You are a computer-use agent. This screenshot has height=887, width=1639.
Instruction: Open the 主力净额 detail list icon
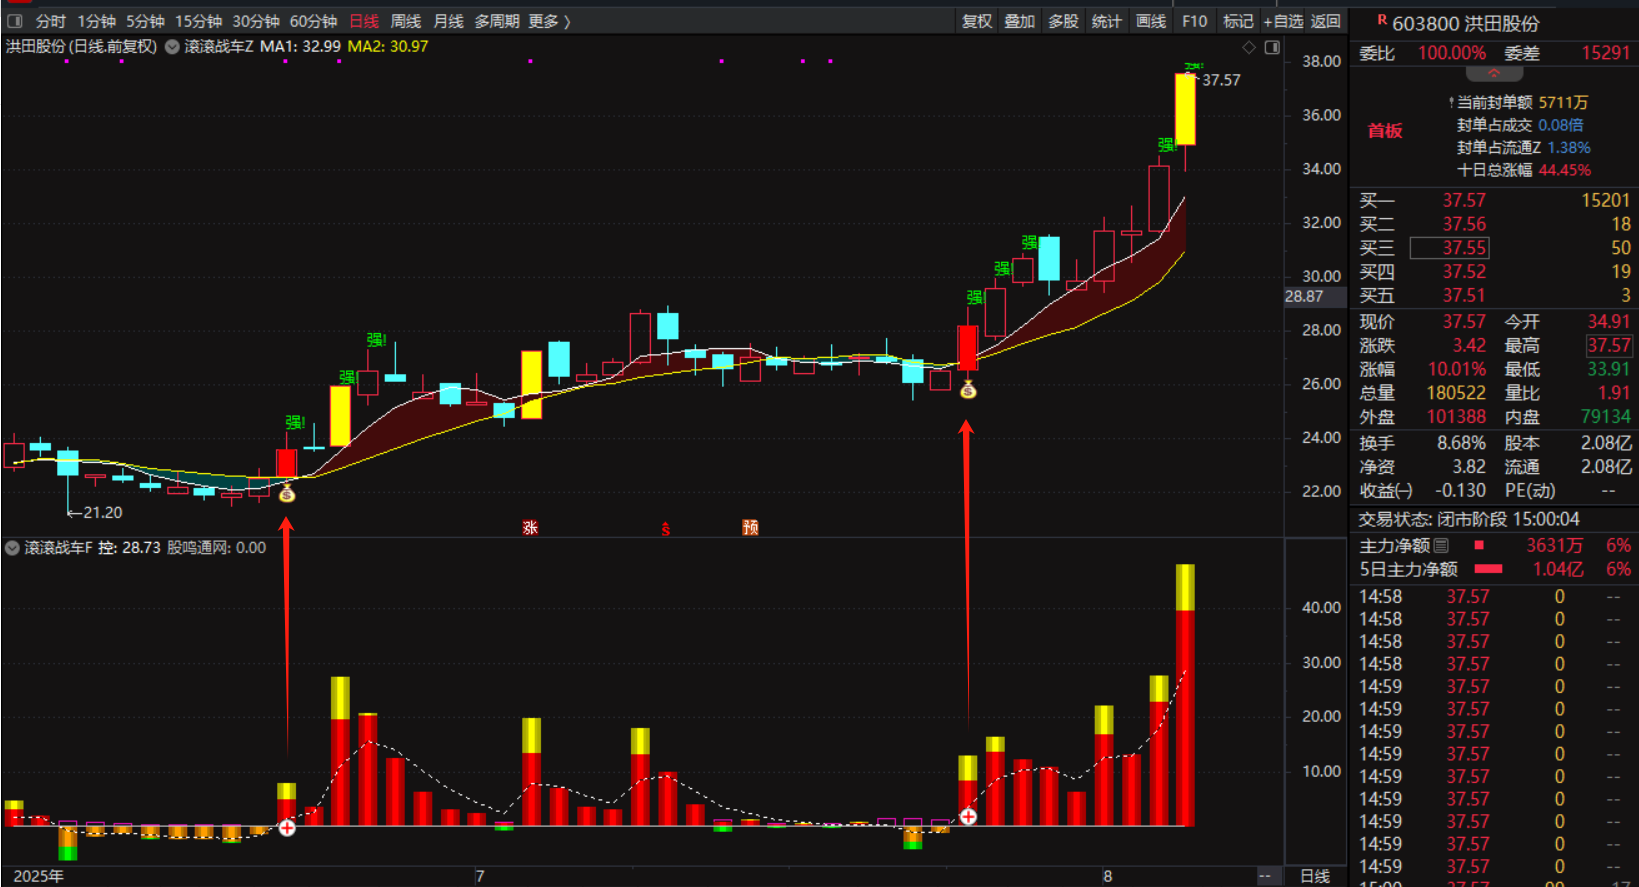1441,546
